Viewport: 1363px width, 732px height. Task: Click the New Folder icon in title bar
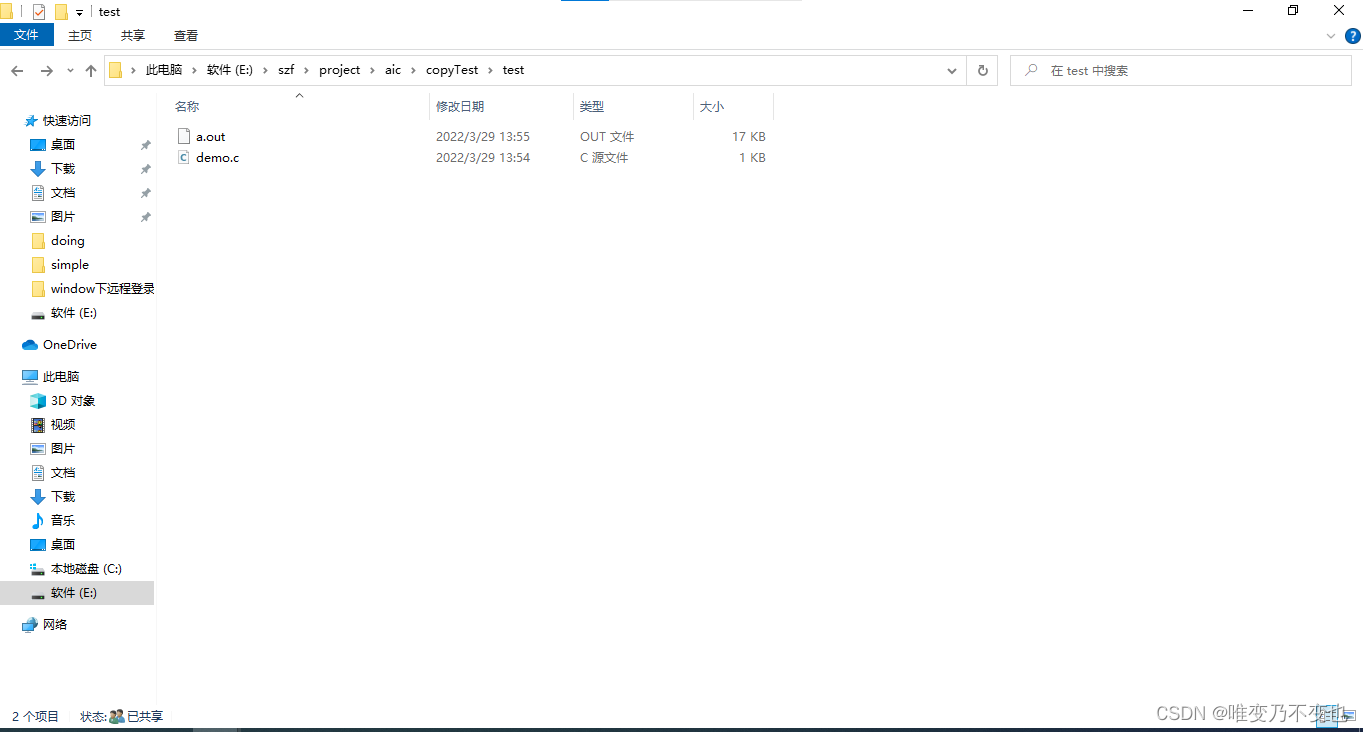tap(61, 12)
